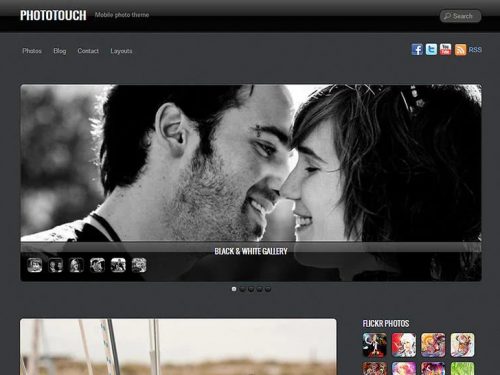
Task: Open the orange-toned third Flickr thumbnail
Action: (433, 345)
